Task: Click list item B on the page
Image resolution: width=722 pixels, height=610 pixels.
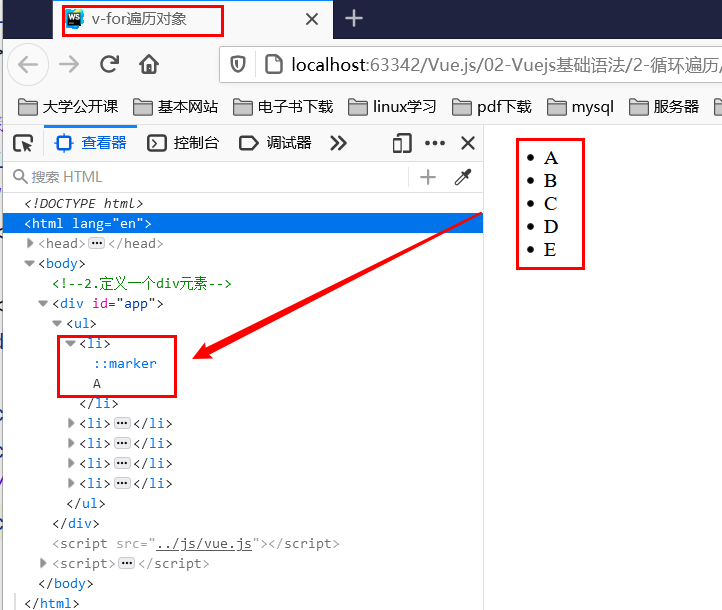Action: [x=550, y=181]
